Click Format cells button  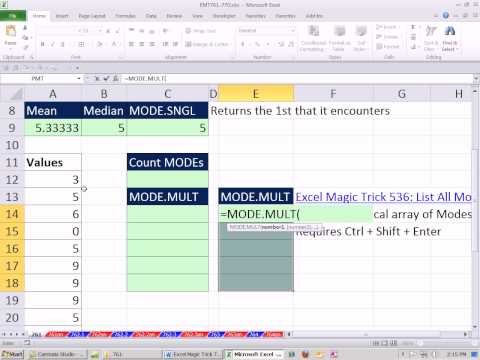(388, 46)
